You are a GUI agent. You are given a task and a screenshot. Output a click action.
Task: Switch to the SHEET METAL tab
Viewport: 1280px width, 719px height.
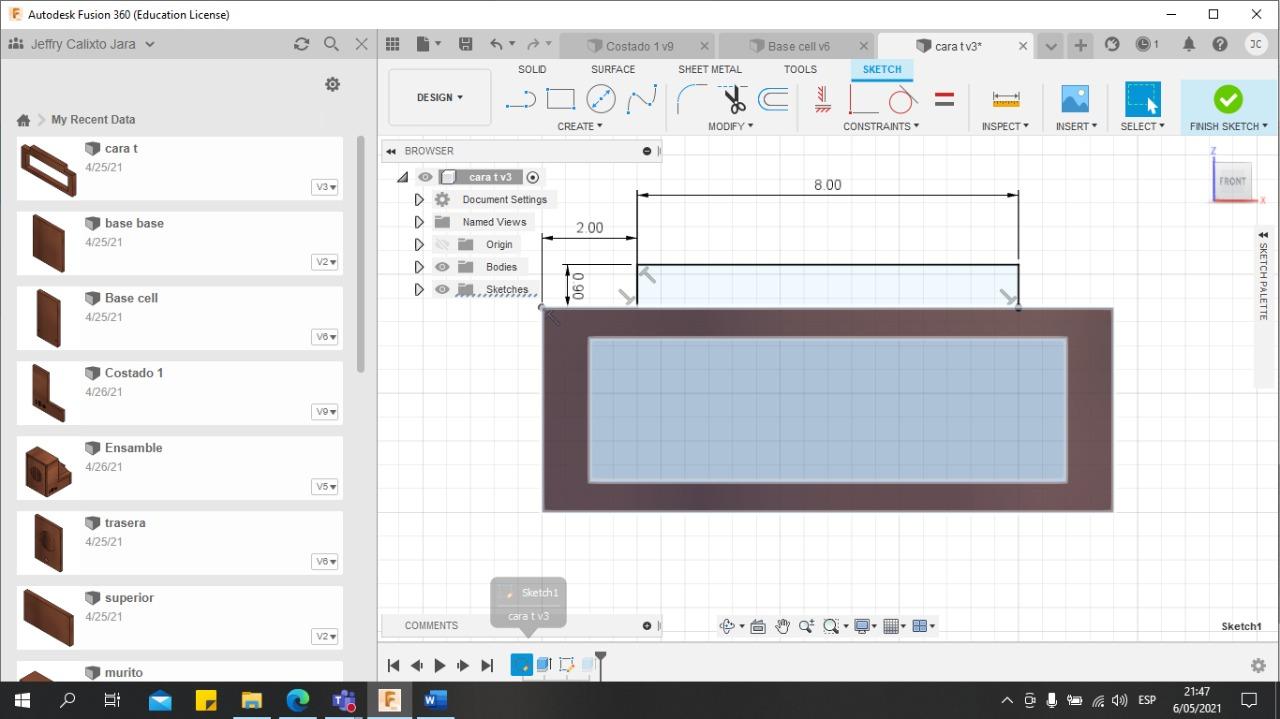pos(710,69)
